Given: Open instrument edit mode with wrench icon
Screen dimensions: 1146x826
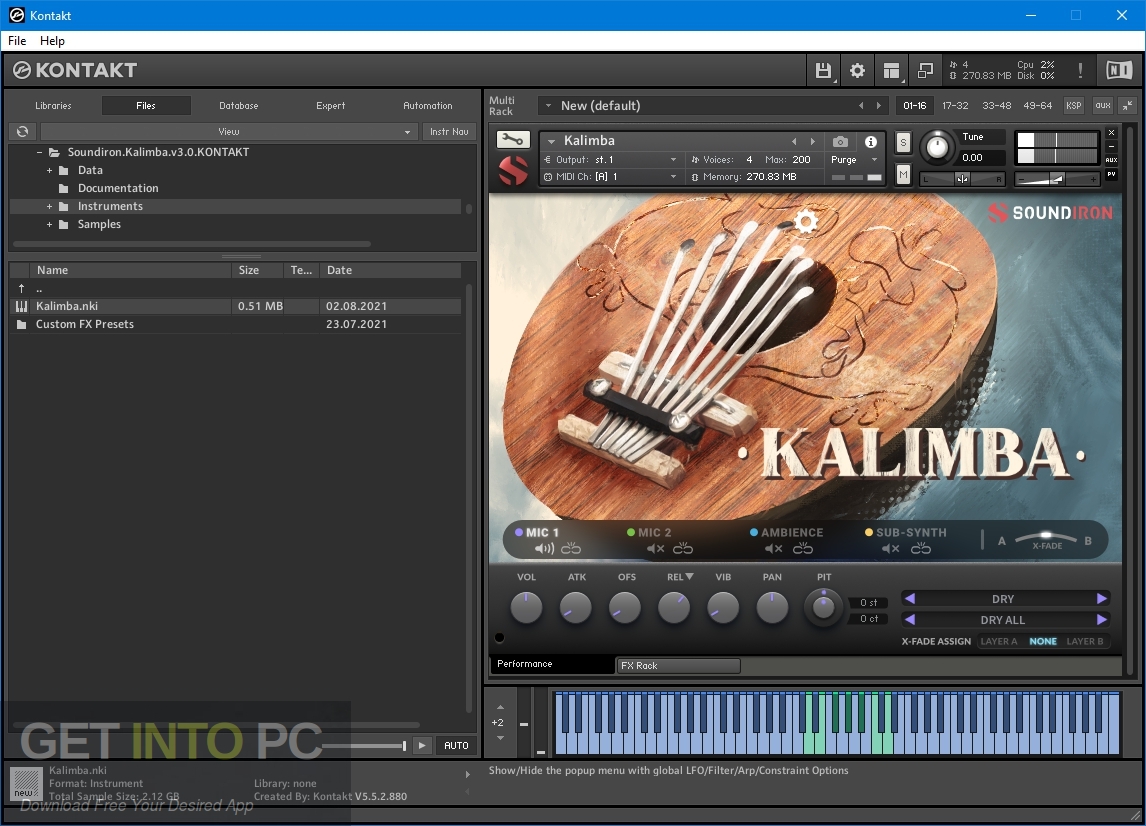Looking at the screenshot, I should (513, 139).
